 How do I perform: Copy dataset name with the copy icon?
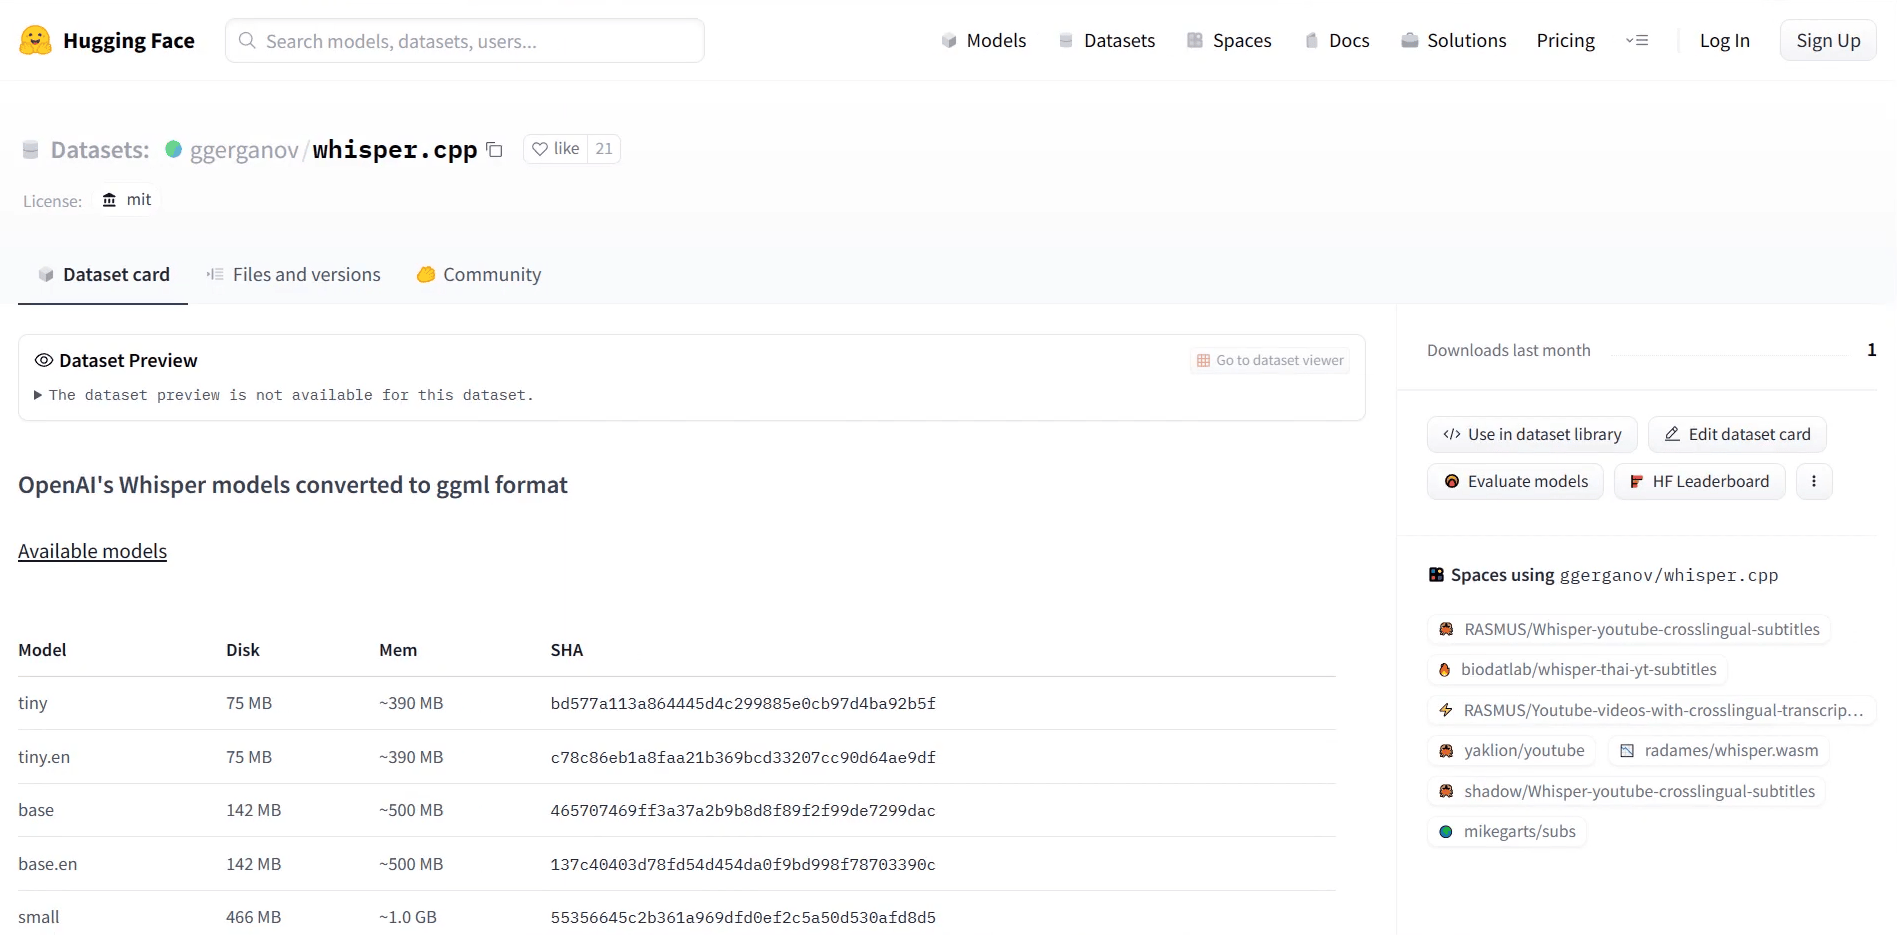point(494,149)
